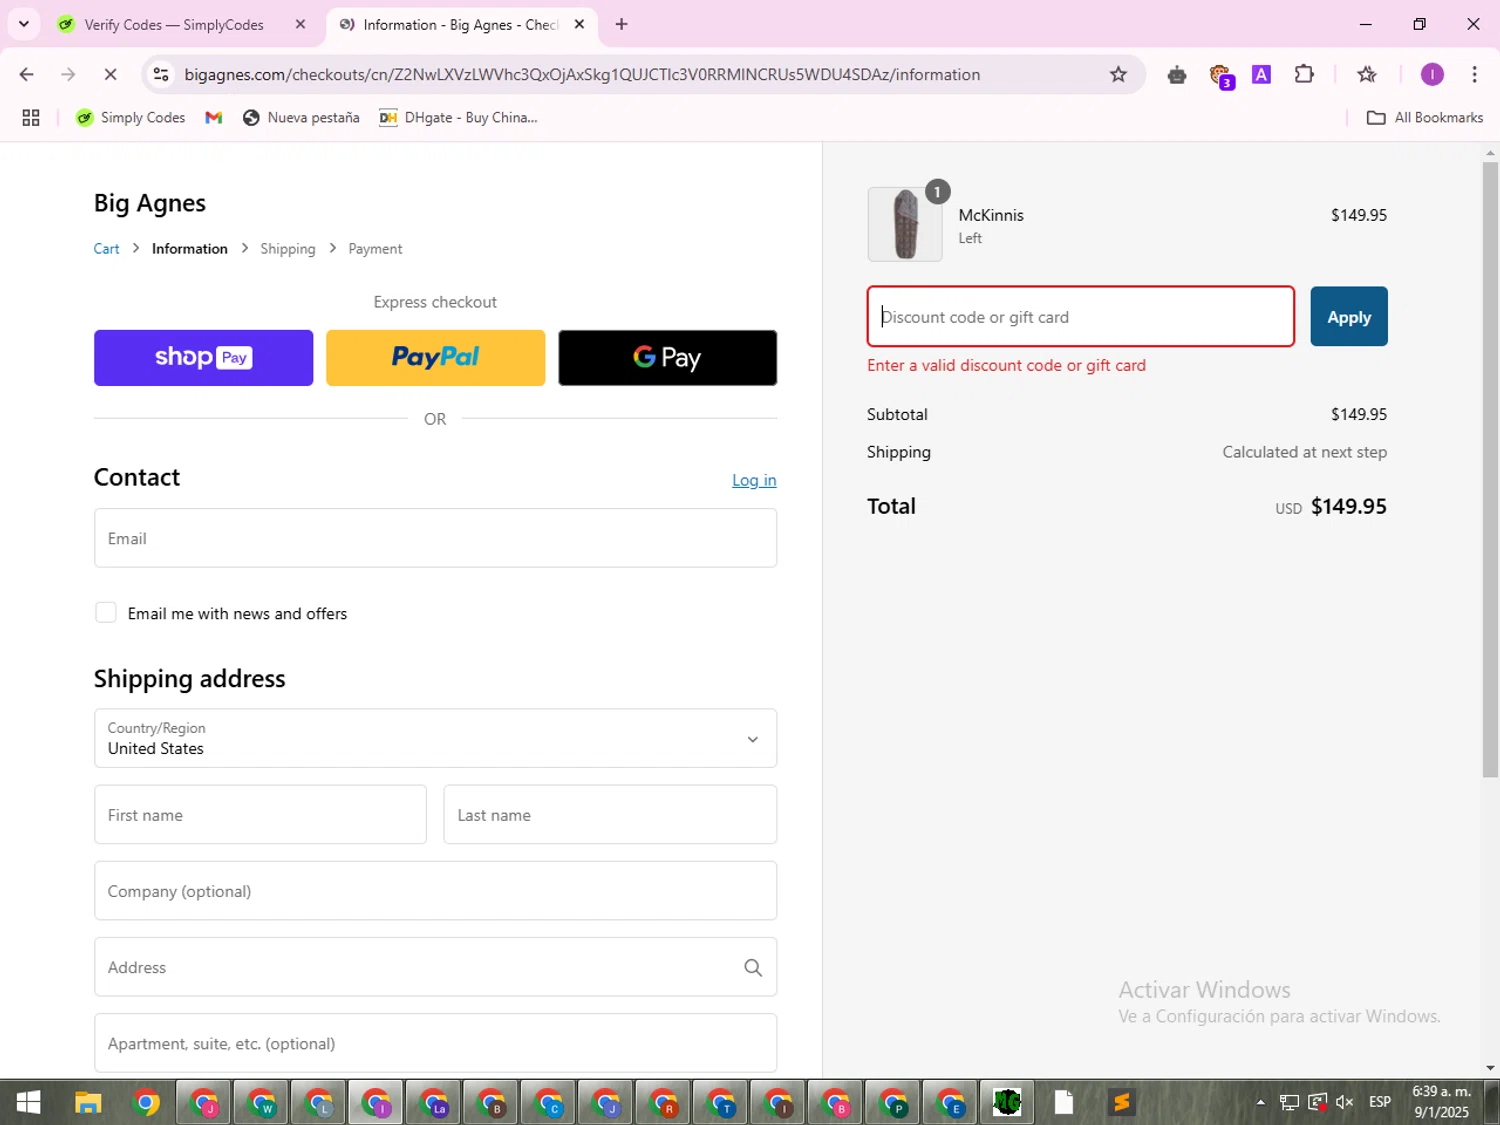Stop page loading with the X button

point(110,74)
